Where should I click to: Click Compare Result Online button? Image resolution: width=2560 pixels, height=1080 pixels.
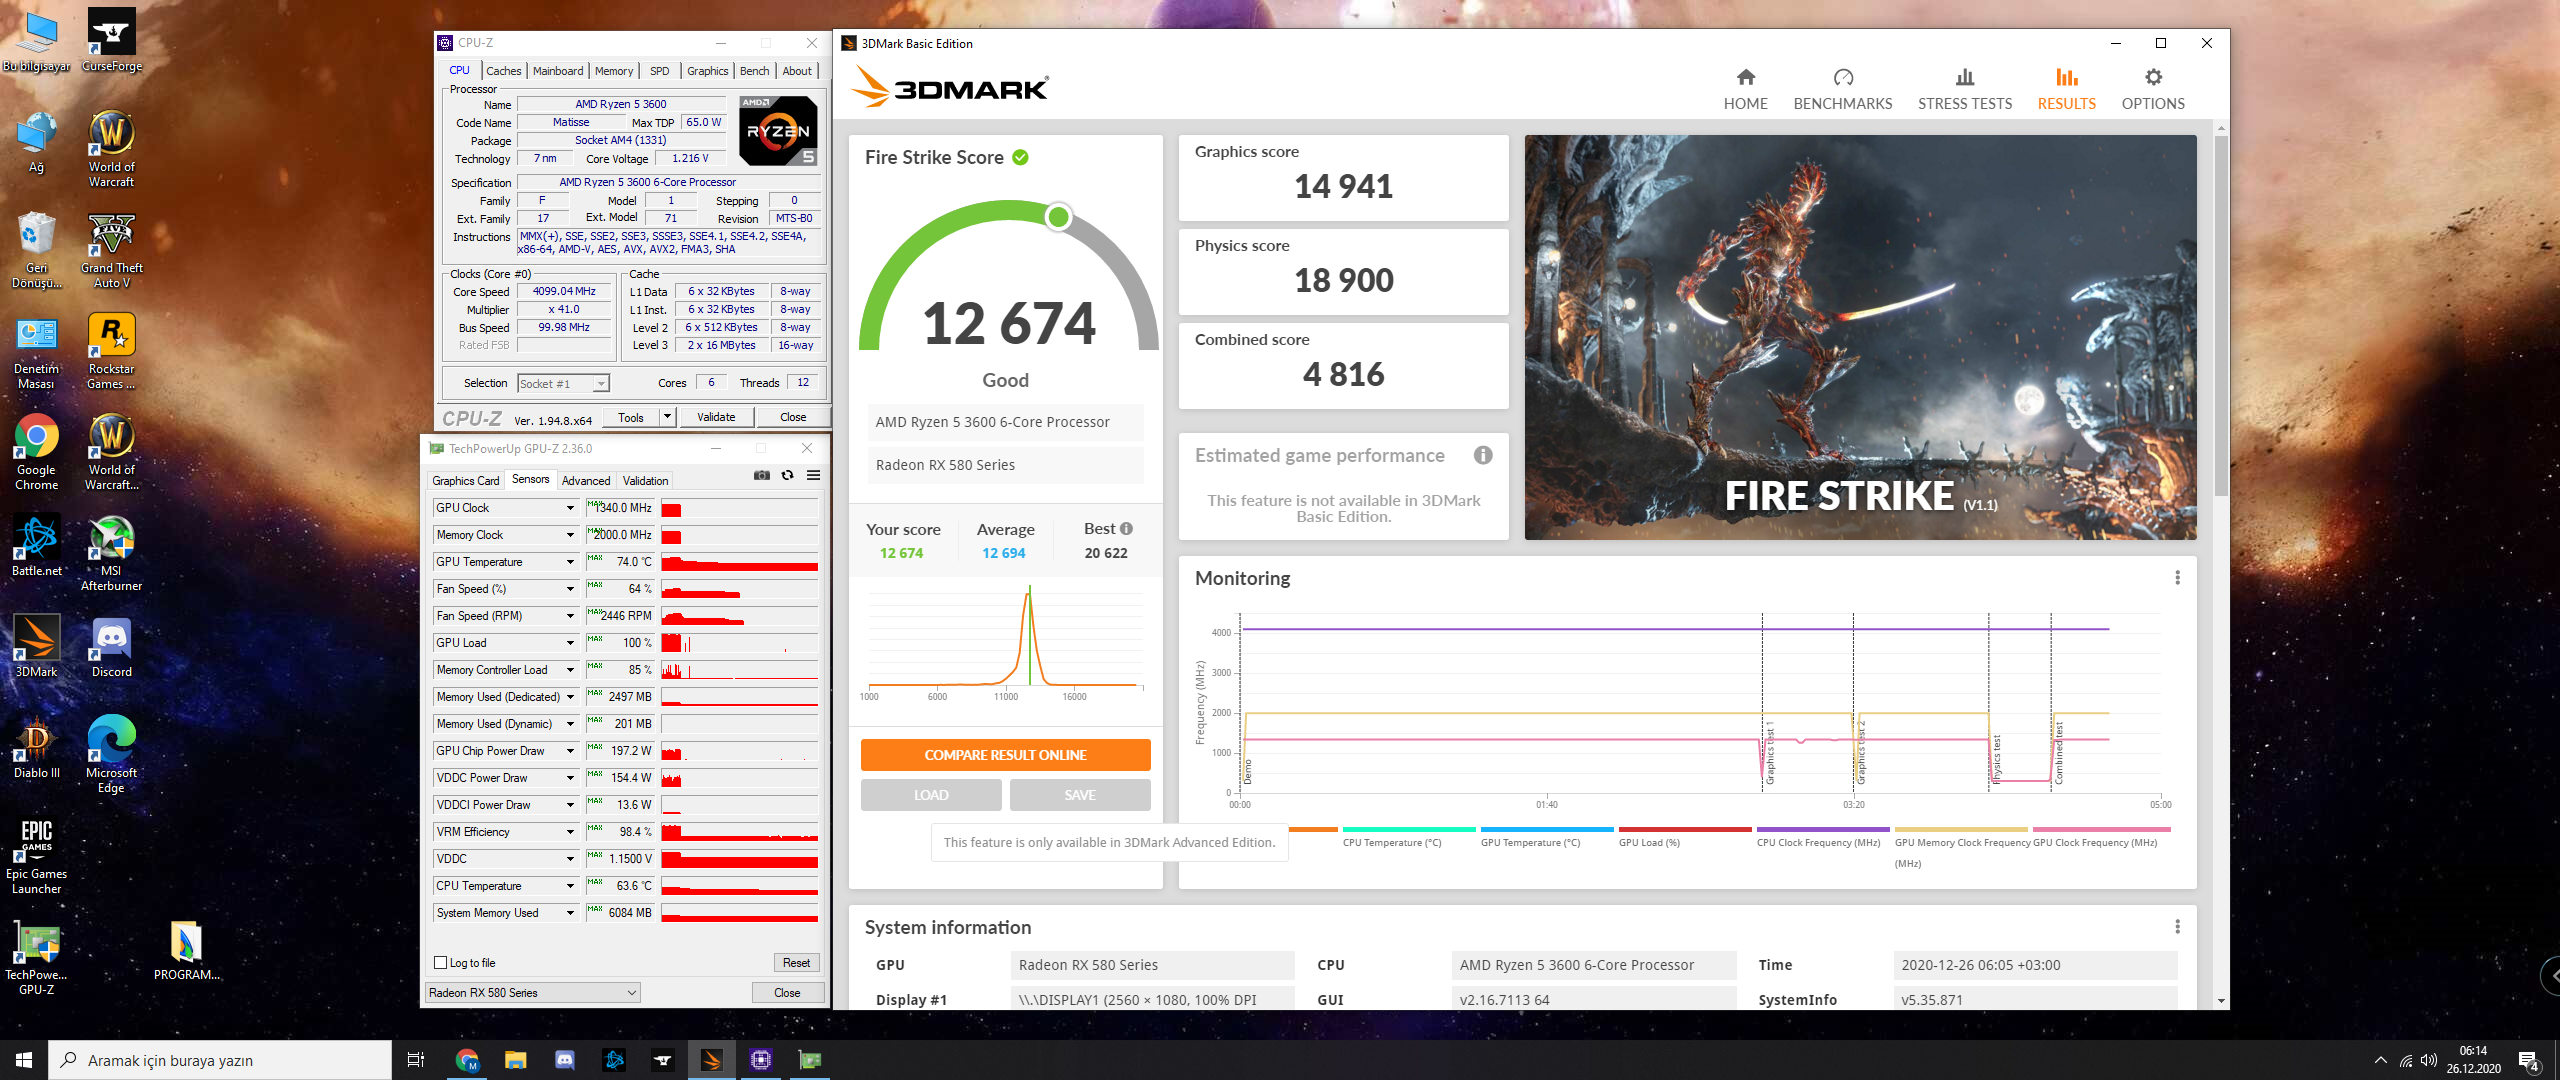pos(1005,755)
